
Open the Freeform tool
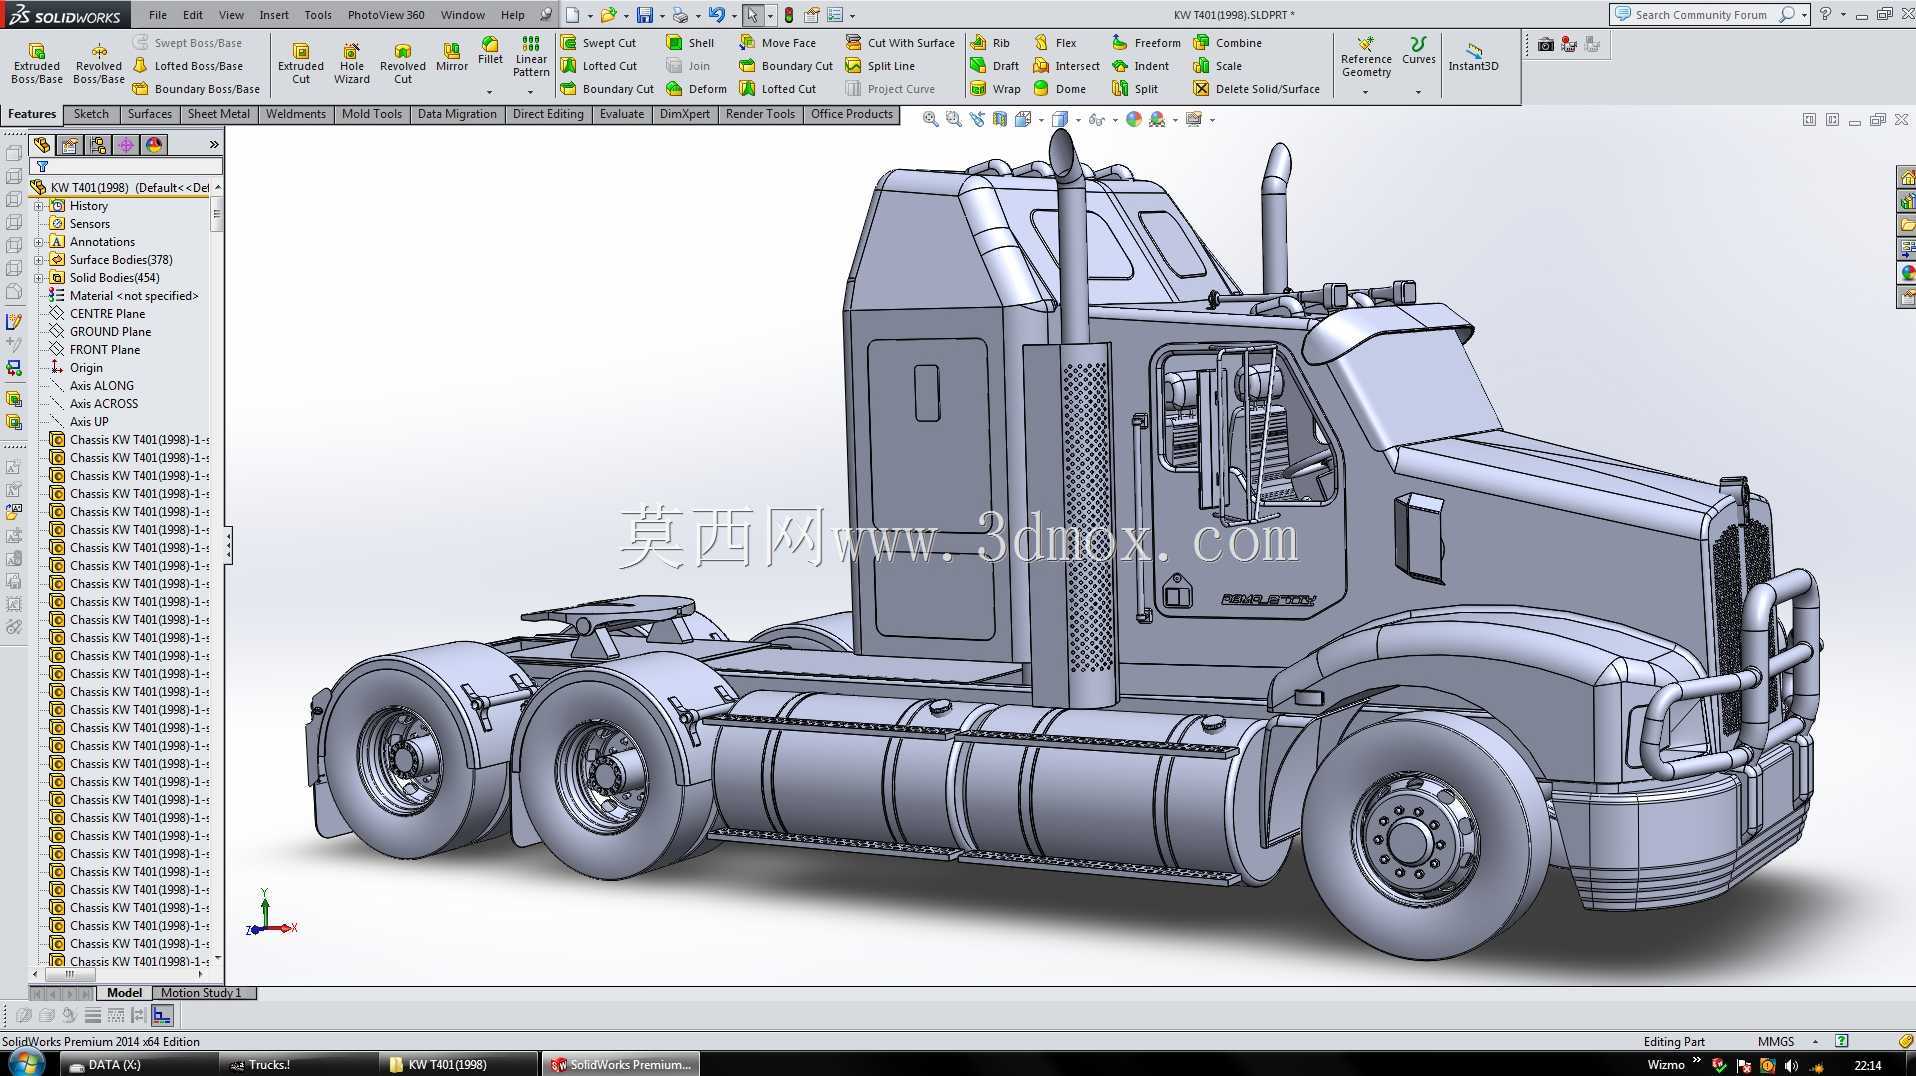(x=1146, y=43)
